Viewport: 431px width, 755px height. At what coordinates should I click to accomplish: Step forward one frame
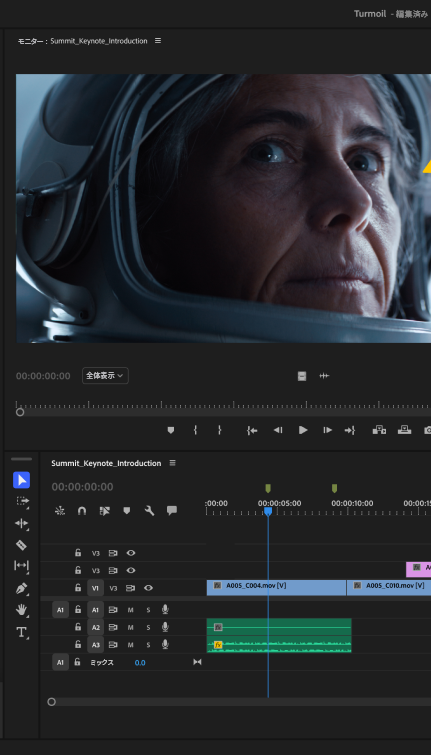coord(327,430)
